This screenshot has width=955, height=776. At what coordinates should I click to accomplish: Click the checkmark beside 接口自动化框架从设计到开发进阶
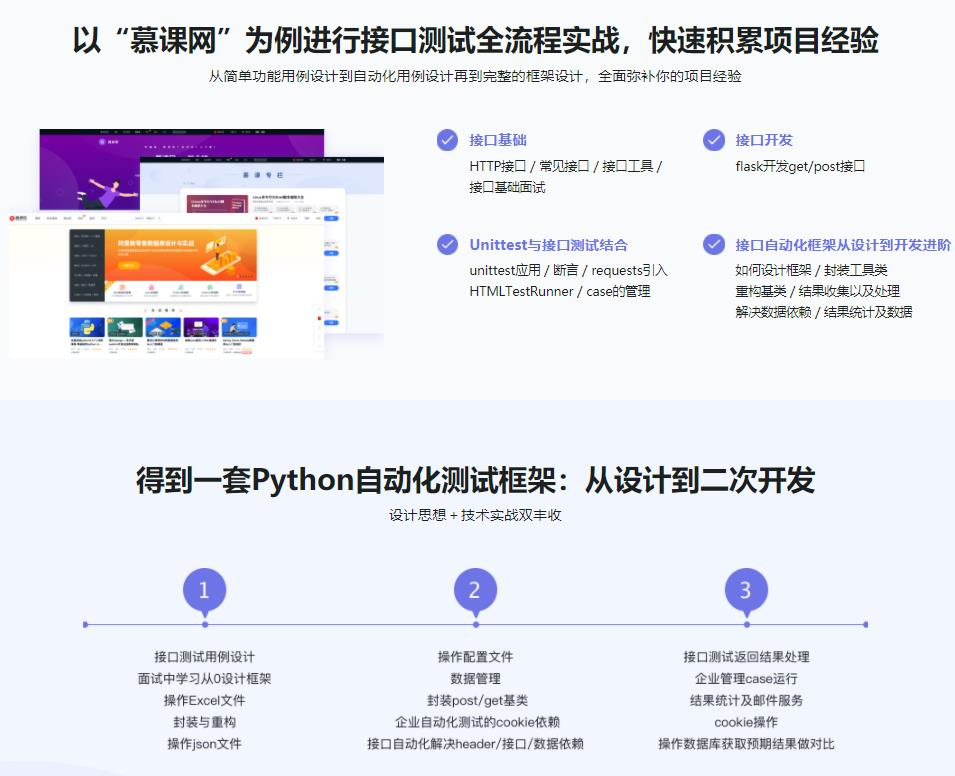pos(713,245)
